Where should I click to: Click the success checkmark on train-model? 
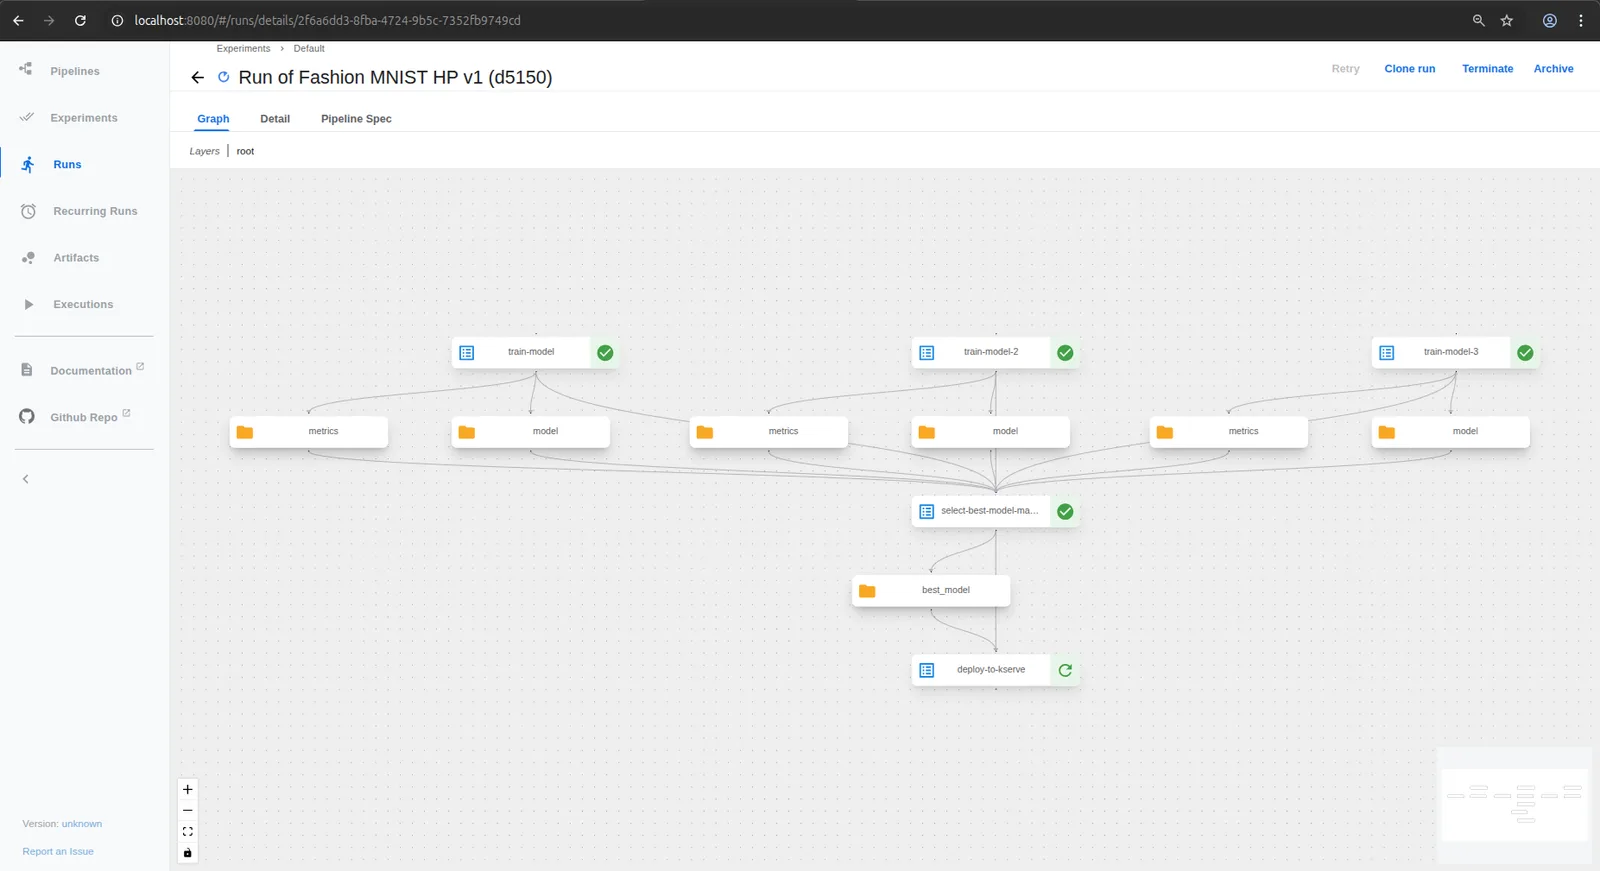(x=605, y=353)
